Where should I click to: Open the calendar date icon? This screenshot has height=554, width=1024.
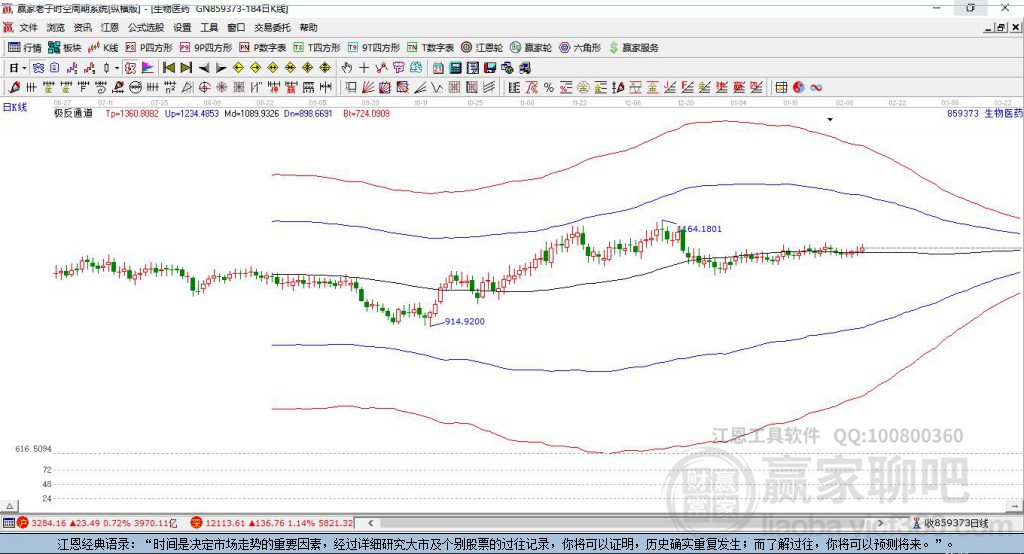coord(438,68)
